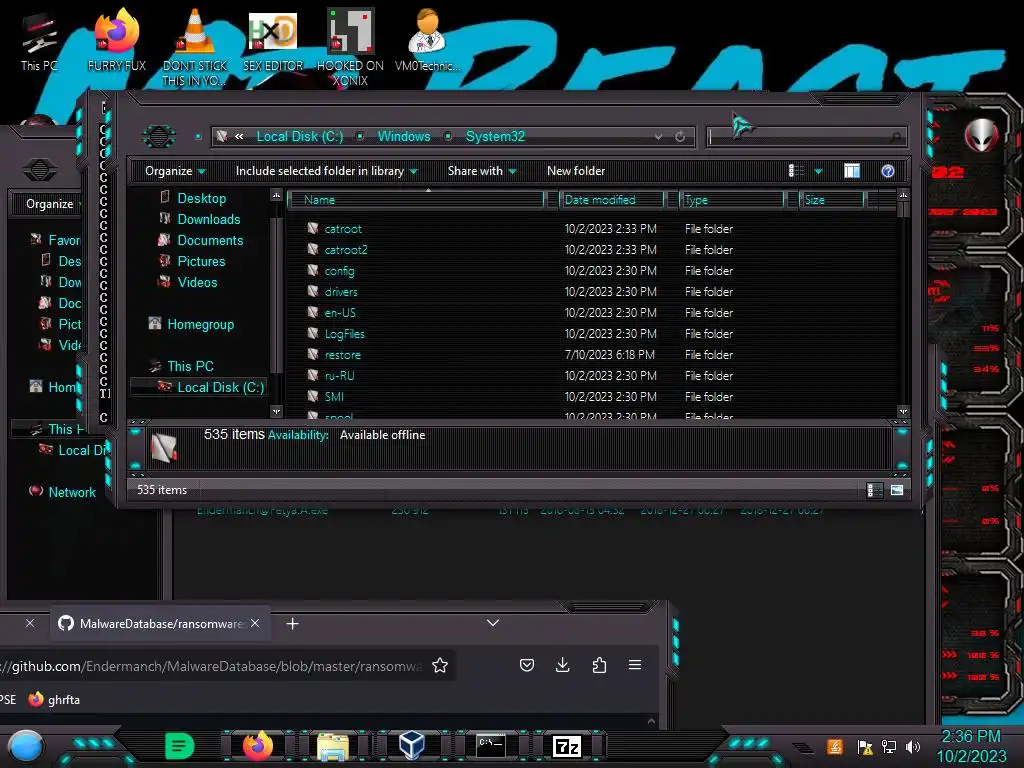Expand Include selected folder in library menu
This screenshot has width=1024, height=768.
click(x=327, y=171)
